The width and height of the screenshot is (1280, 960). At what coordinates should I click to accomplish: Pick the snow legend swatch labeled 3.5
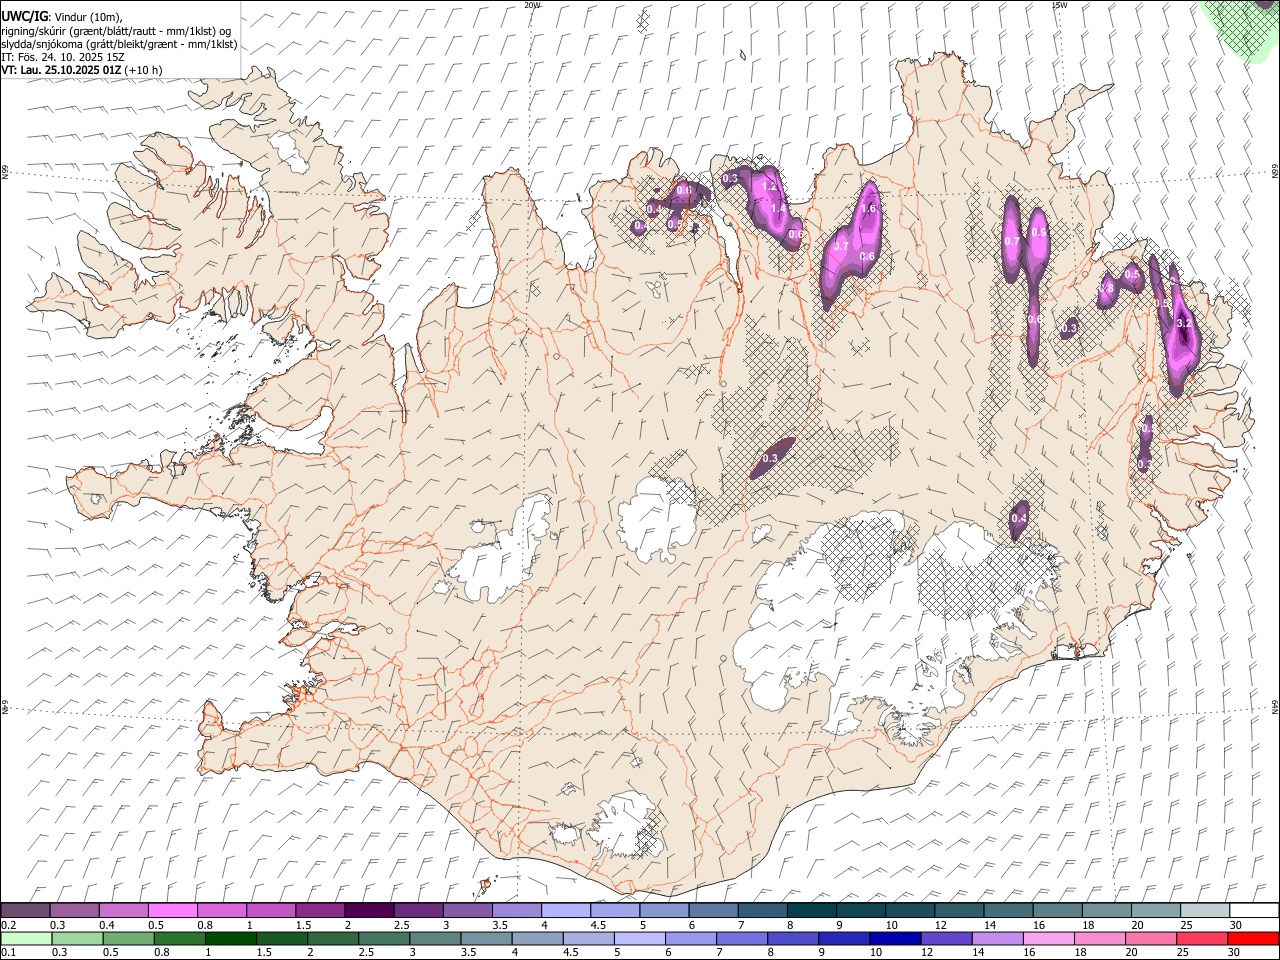pyautogui.click(x=516, y=910)
